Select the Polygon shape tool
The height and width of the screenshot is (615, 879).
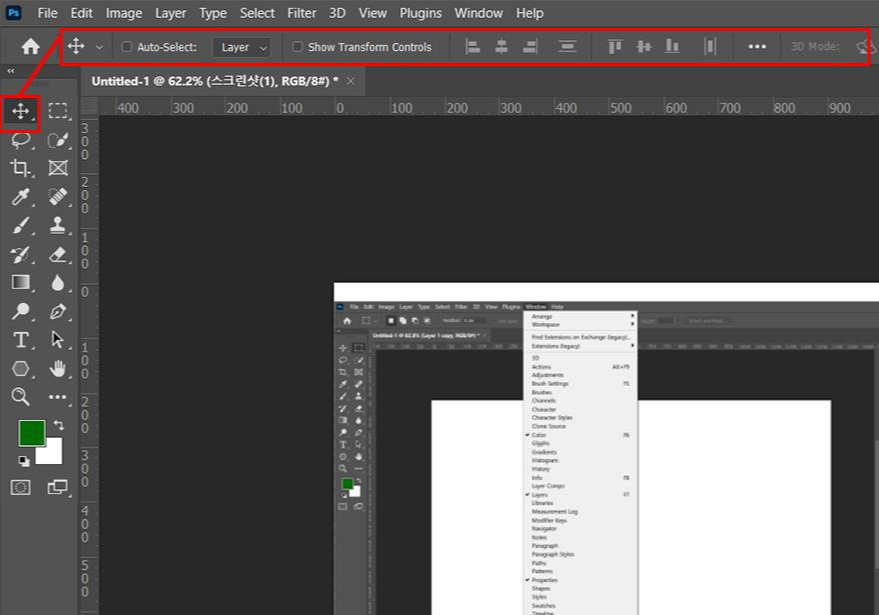click(21, 368)
